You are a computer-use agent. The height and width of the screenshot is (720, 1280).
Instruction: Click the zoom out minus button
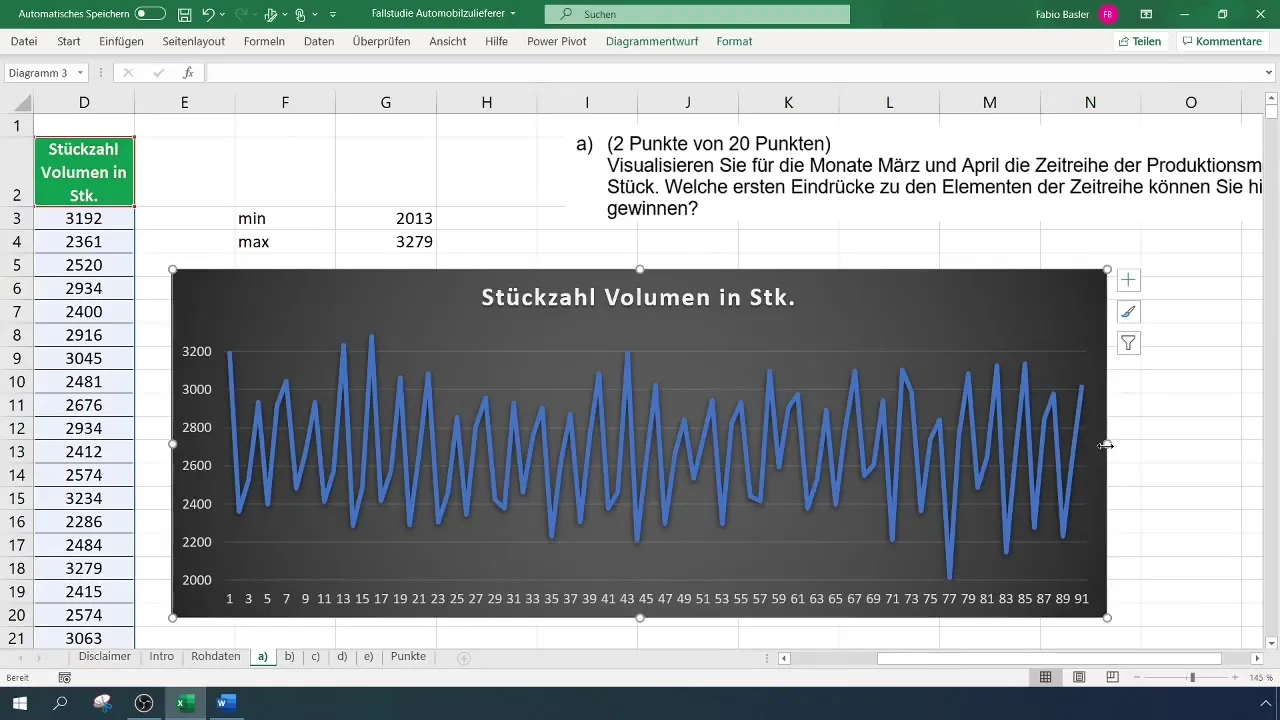pos(1137,677)
